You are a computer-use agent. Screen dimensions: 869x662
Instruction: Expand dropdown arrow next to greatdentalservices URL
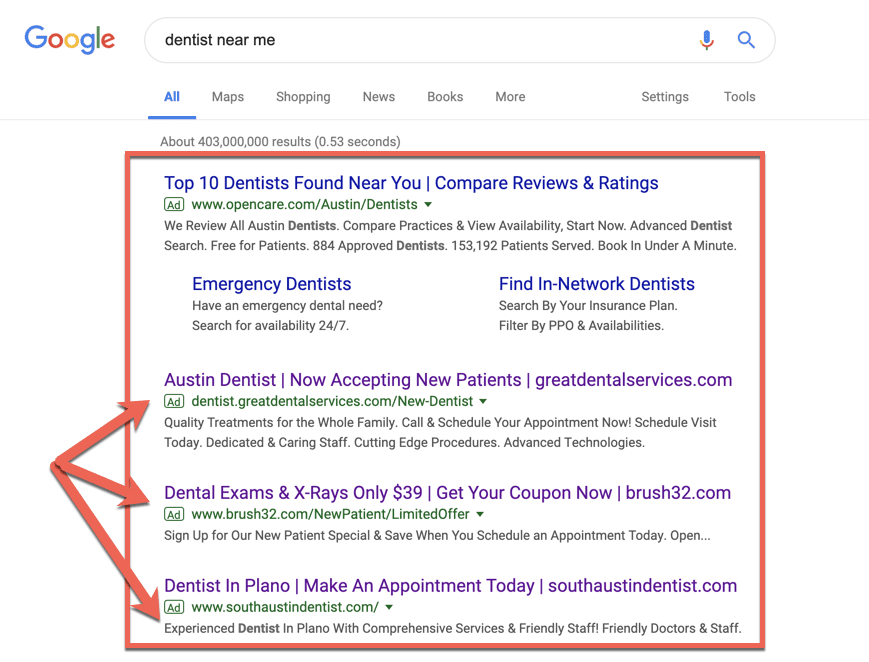[483, 401]
